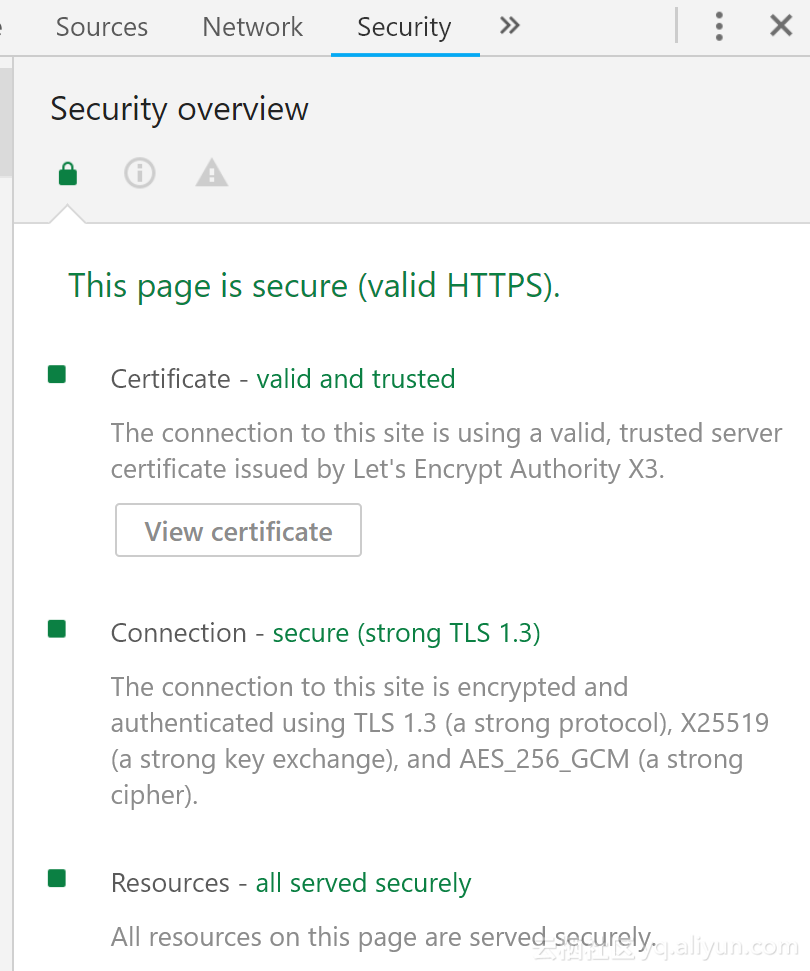Click the left sidebar scrollbar
The height and width of the screenshot is (971, 810).
pyautogui.click(x=6, y=120)
